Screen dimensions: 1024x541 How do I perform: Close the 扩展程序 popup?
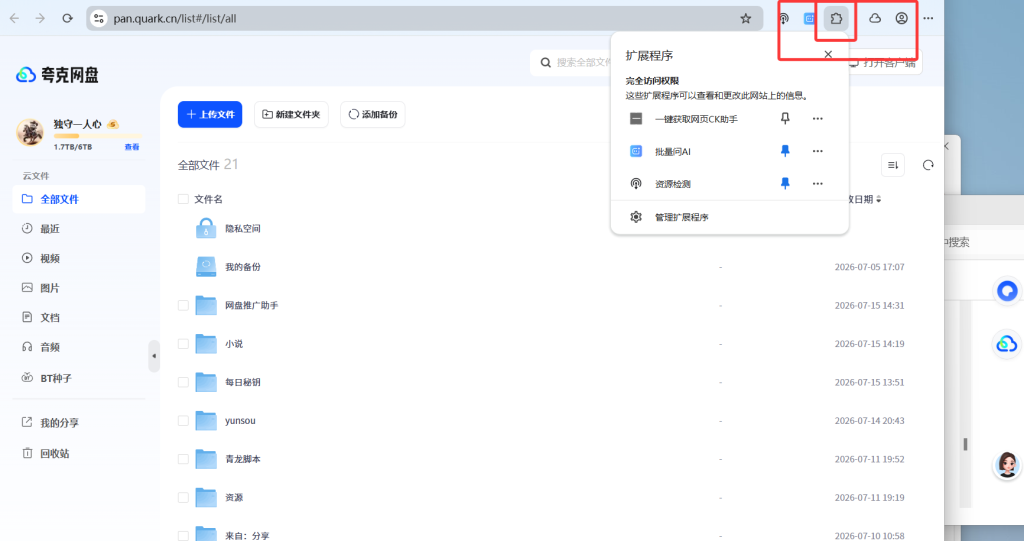[828, 54]
